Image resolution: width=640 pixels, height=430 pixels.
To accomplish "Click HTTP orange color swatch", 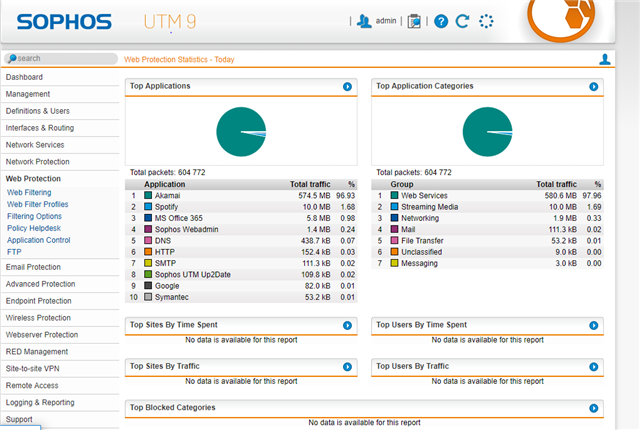I will click(148, 252).
